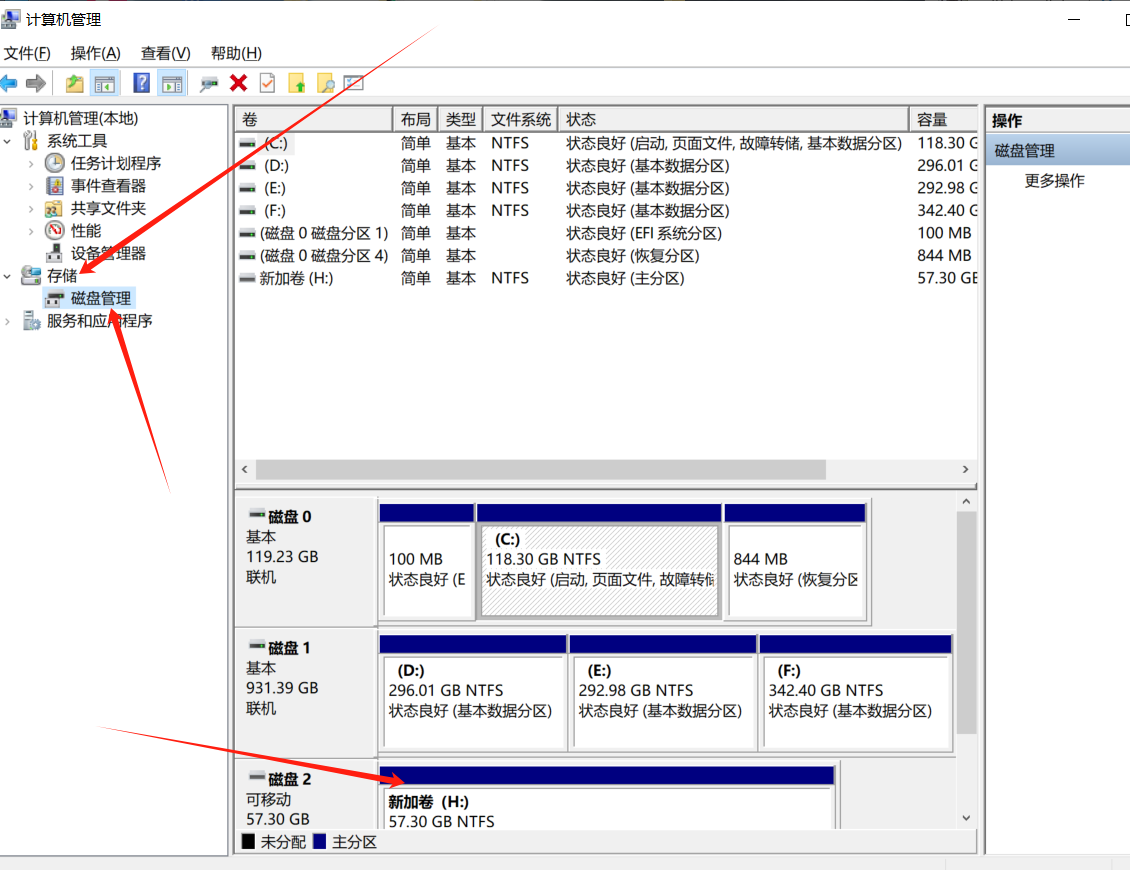1130x870 pixels.
Task: Expand the 性能 node
Action: 31,231
